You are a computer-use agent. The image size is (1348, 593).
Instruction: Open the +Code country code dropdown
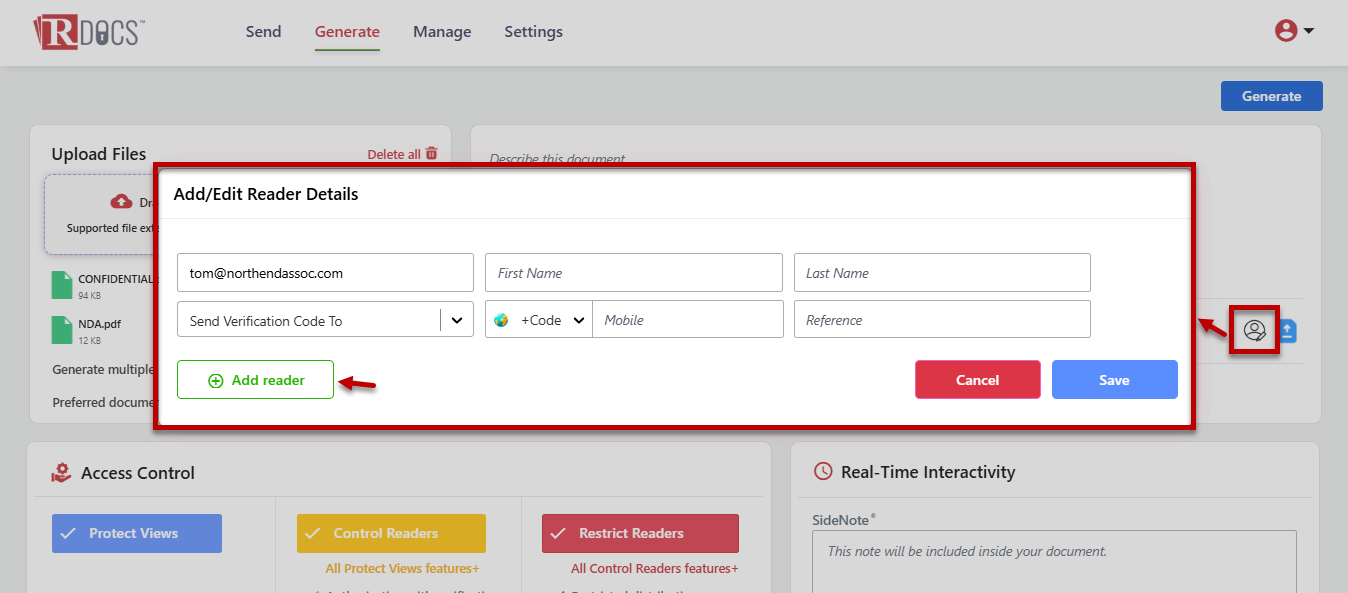click(577, 321)
